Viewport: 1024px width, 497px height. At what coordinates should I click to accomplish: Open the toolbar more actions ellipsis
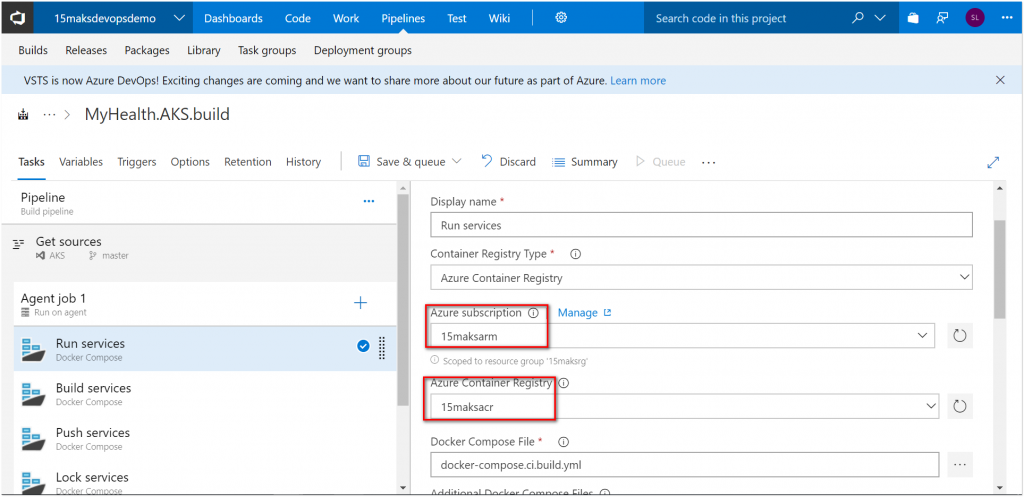pyautogui.click(x=709, y=162)
